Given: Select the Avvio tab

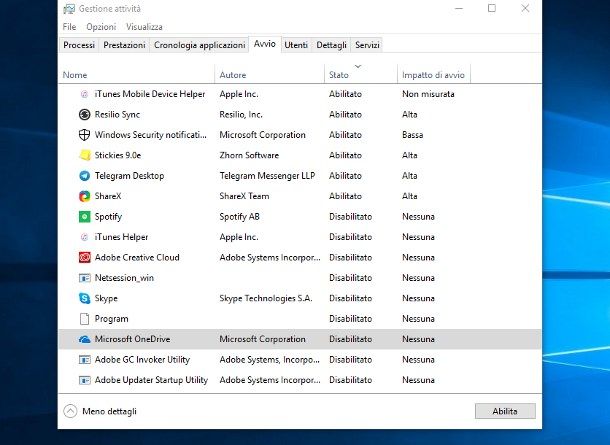Looking at the screenshot, I should (265, 44).
